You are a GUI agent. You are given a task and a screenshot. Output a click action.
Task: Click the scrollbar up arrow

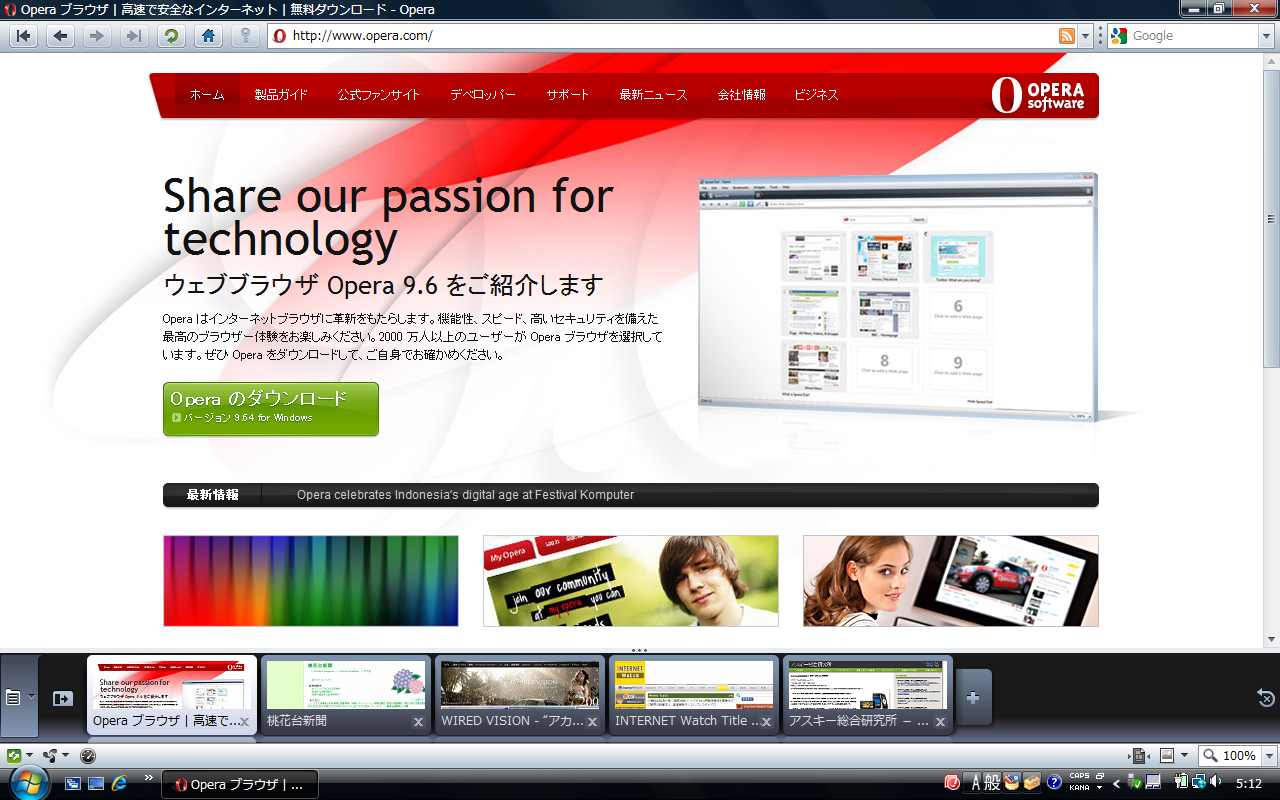pos(1272,62)
